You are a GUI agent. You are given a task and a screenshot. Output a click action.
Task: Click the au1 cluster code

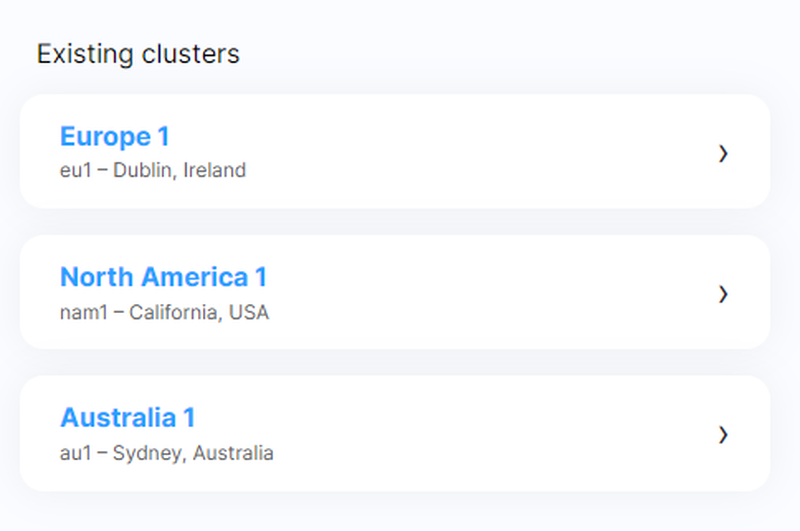click(x=76, y=453)
